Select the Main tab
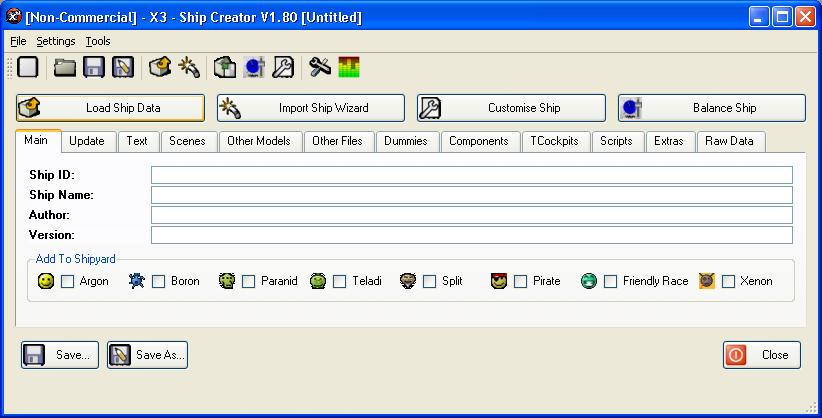Screen dimensions: 822x418 click(x=36, y=141)
